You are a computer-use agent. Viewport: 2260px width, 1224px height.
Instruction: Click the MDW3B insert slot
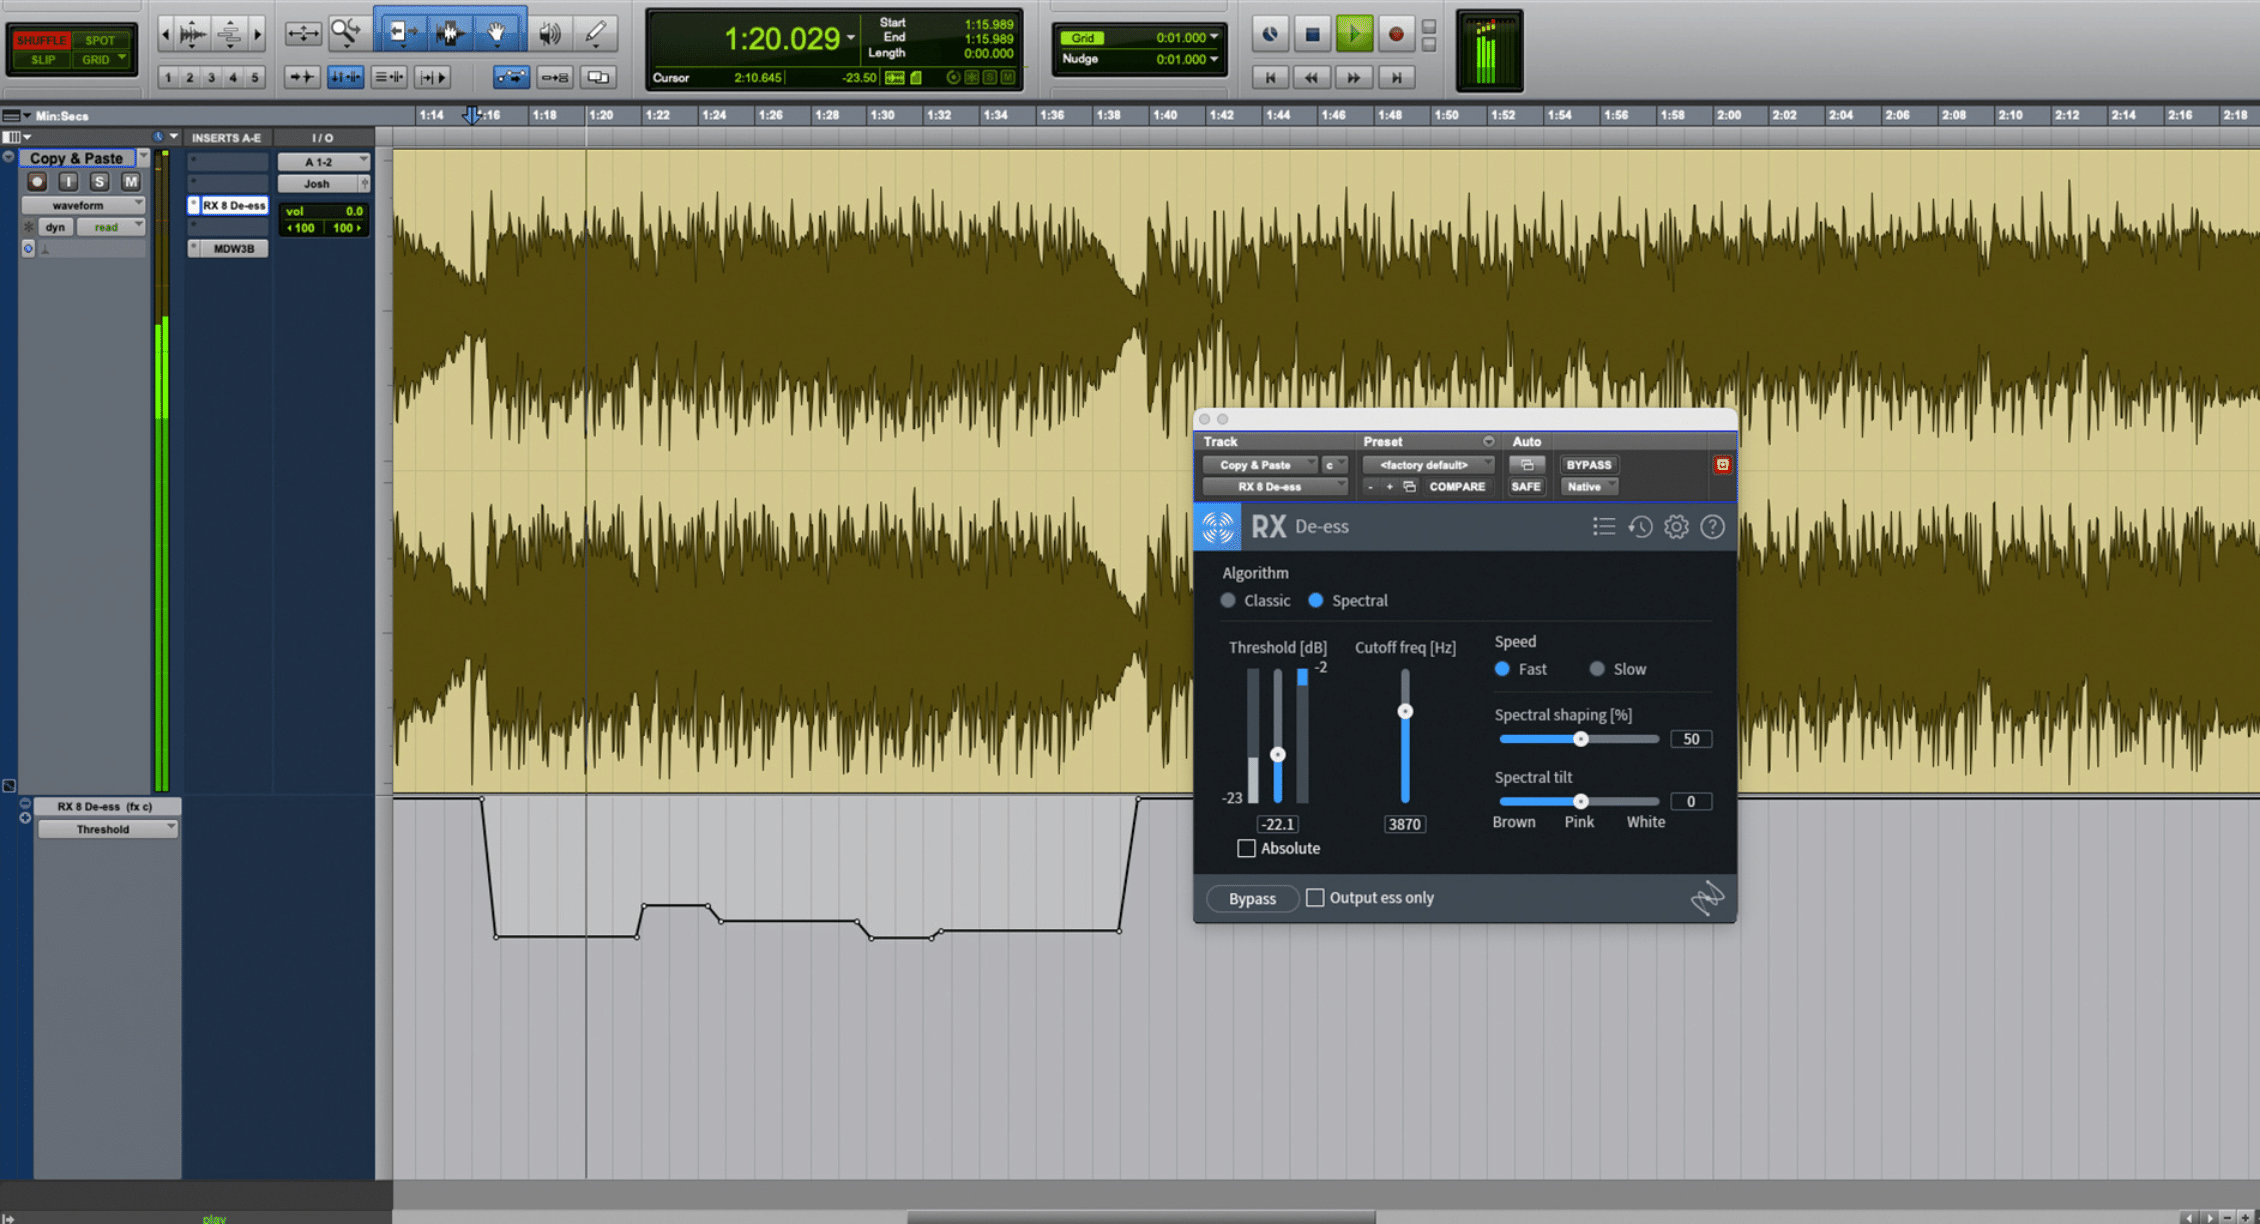click(229, 248)
